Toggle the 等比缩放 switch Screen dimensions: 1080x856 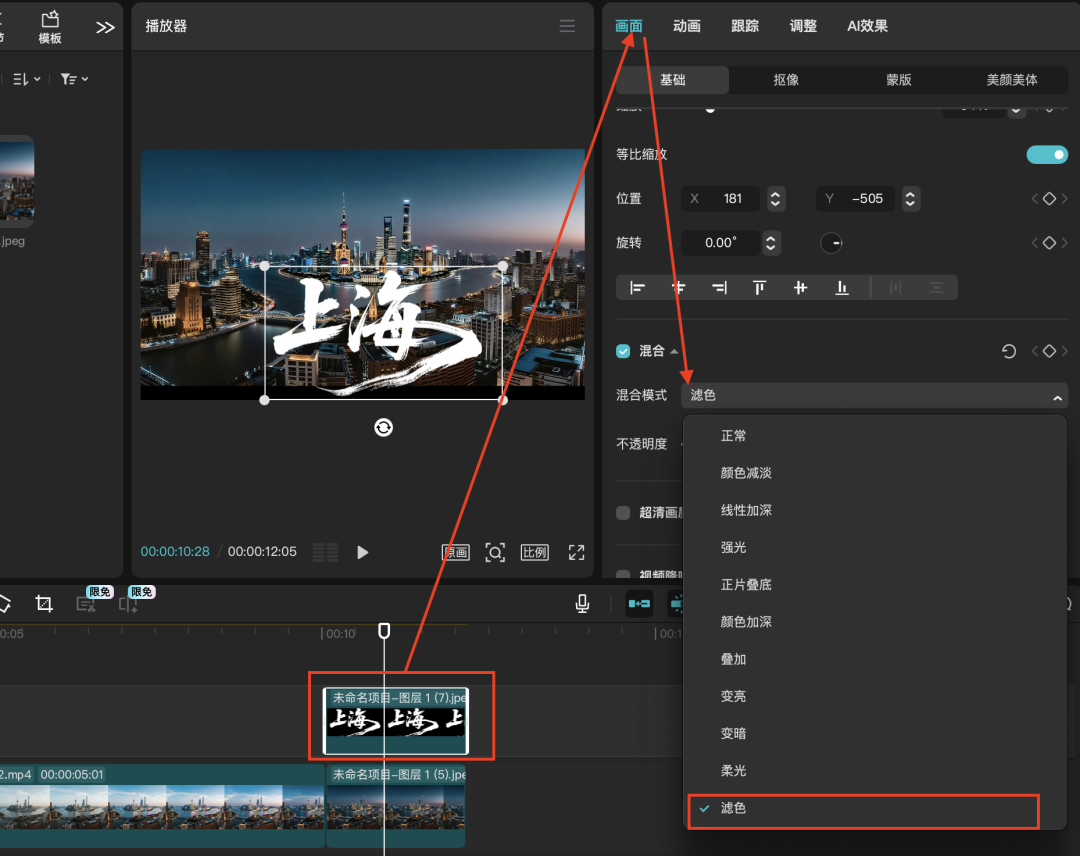(x=1047, y=155)
